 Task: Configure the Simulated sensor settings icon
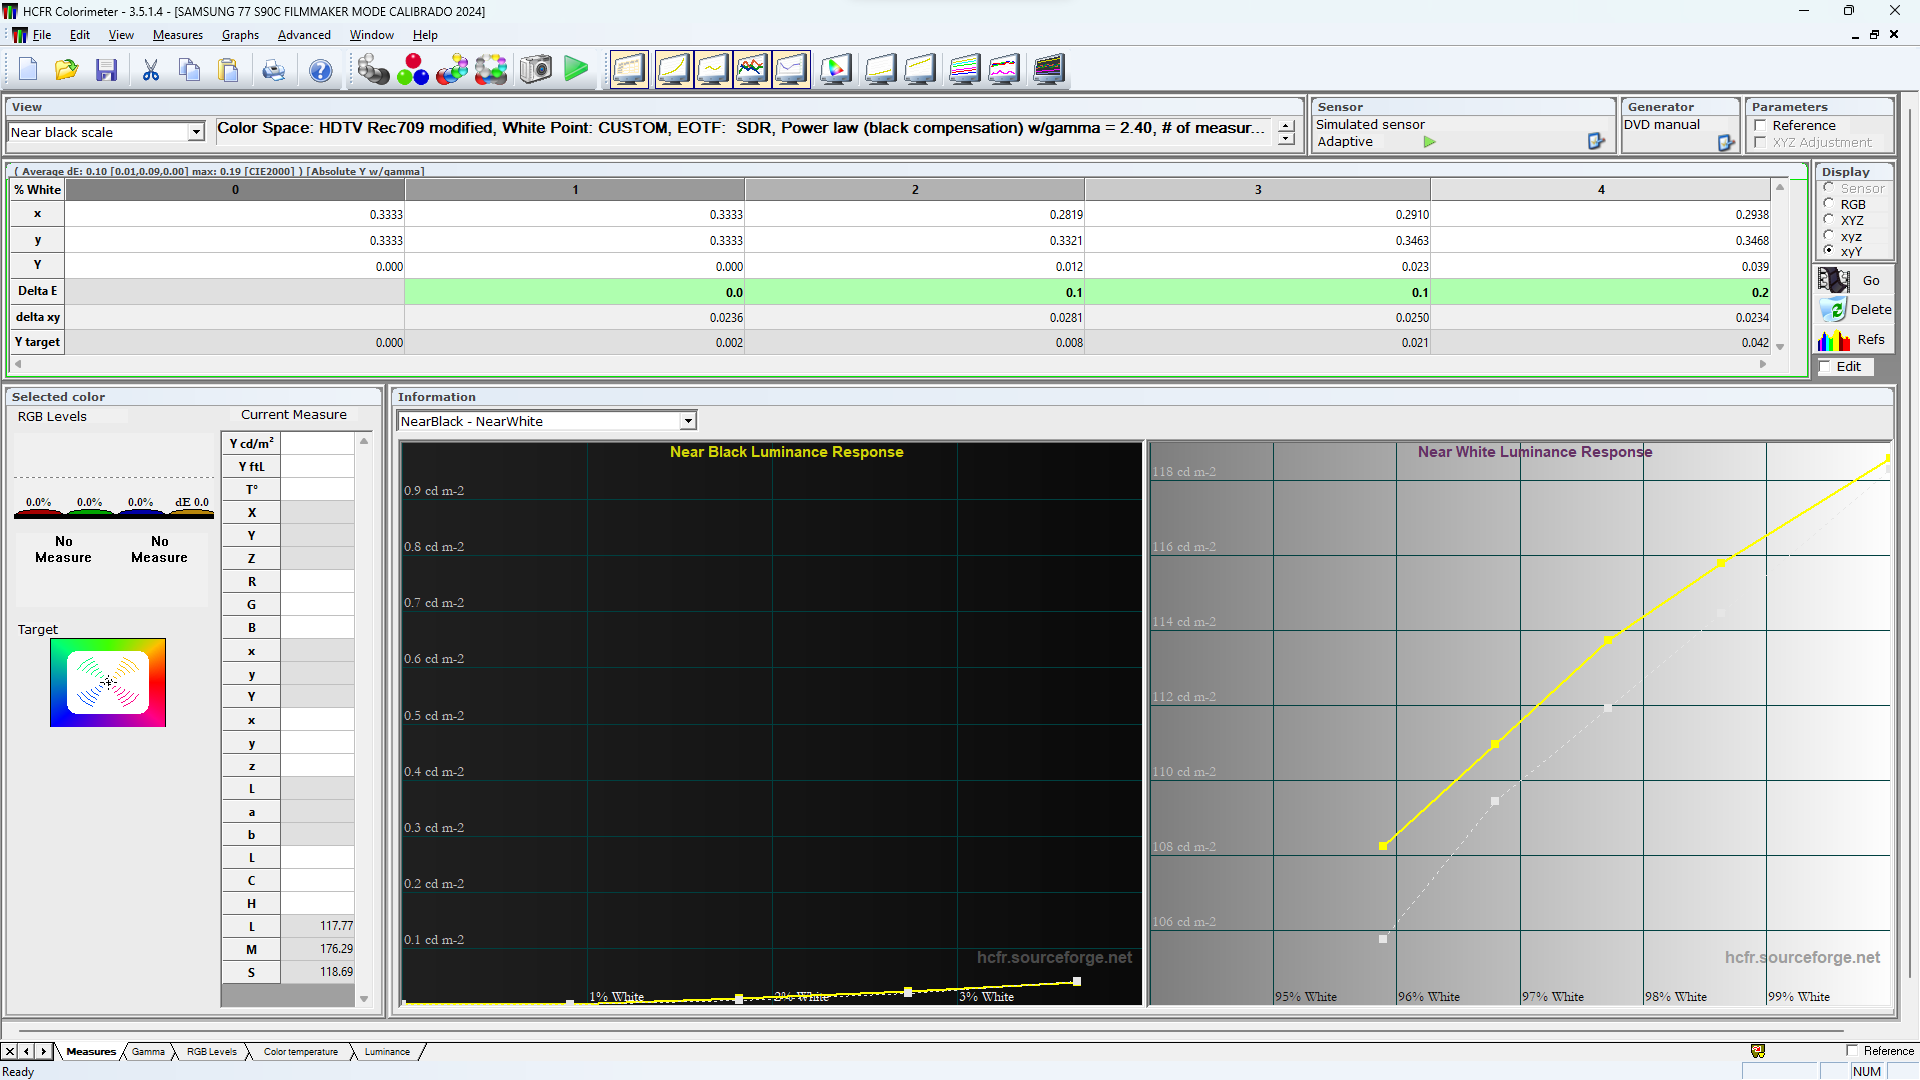pyautogui.click(x=1596, y=142)
